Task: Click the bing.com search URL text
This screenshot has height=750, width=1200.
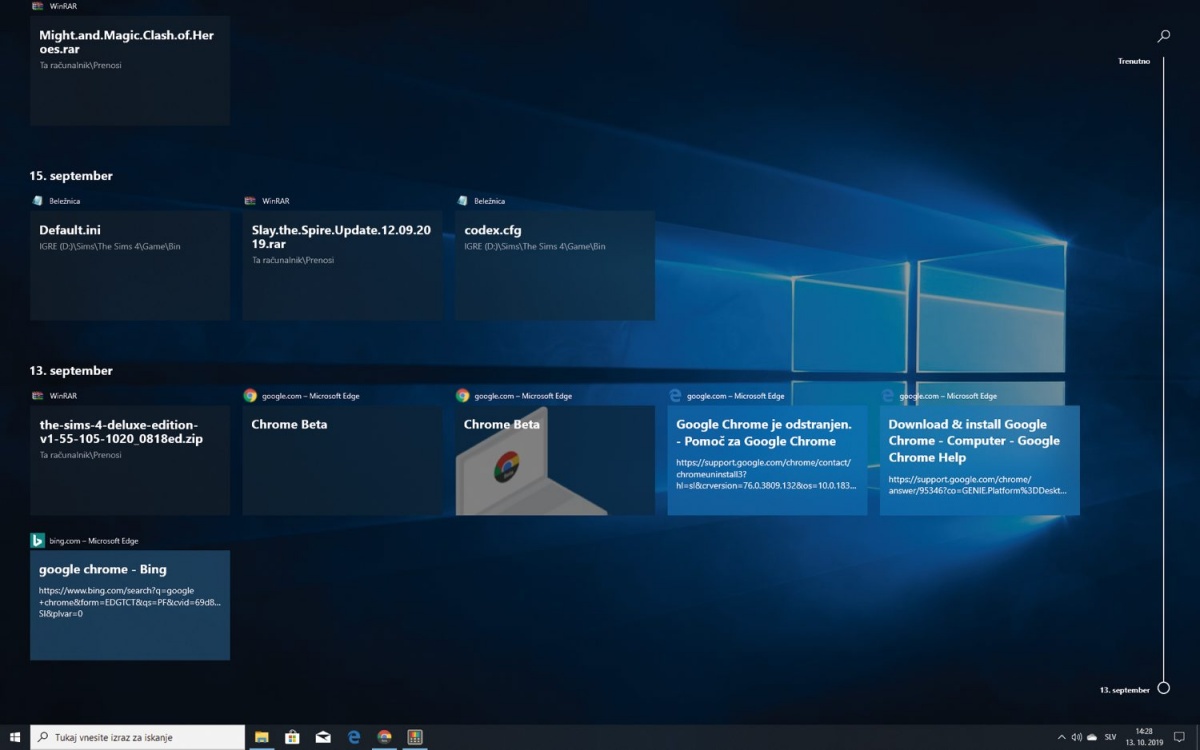Action: (130, 602)
